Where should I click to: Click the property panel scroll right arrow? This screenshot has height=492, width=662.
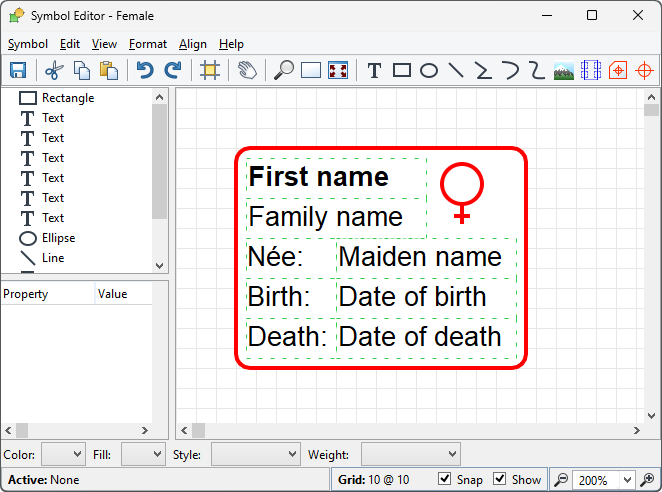point(145,430)
